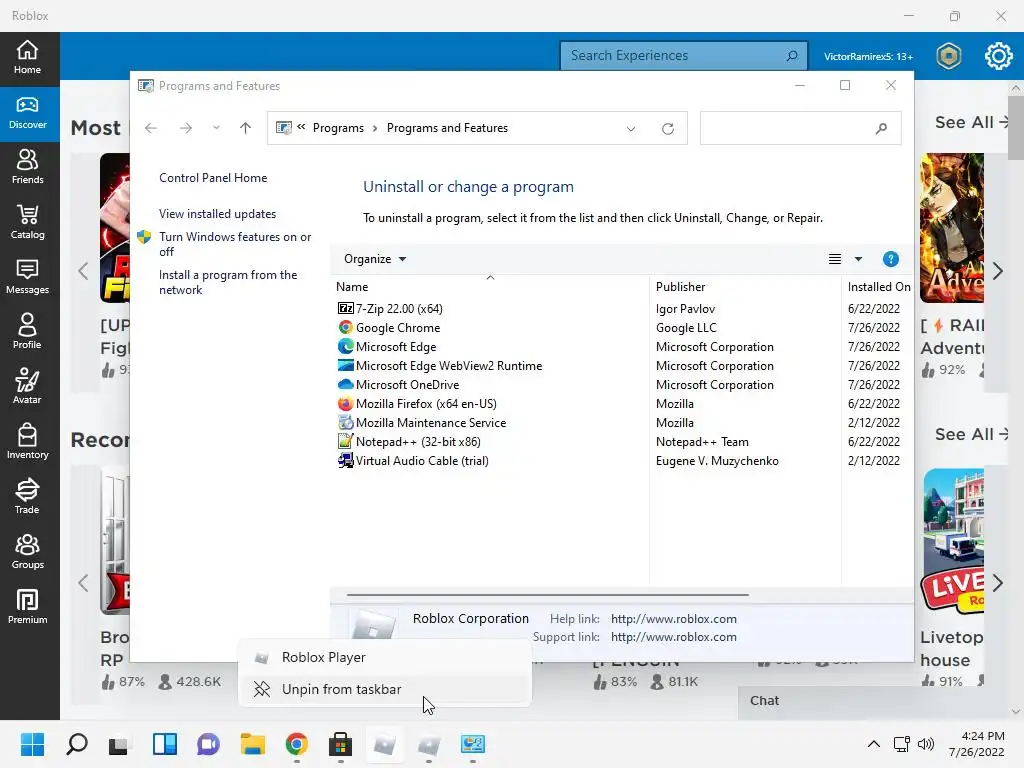Go up one level in Control Panel

point(245,128)
